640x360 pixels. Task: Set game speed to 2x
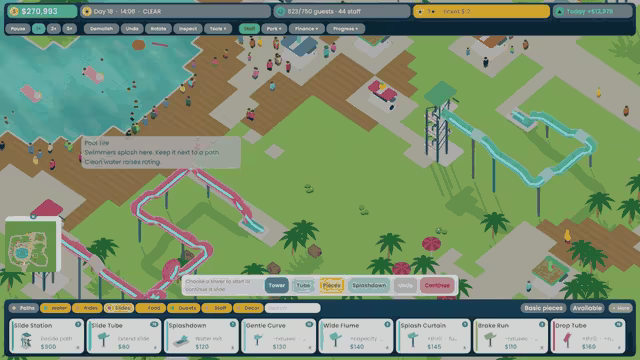pos(53,29)
